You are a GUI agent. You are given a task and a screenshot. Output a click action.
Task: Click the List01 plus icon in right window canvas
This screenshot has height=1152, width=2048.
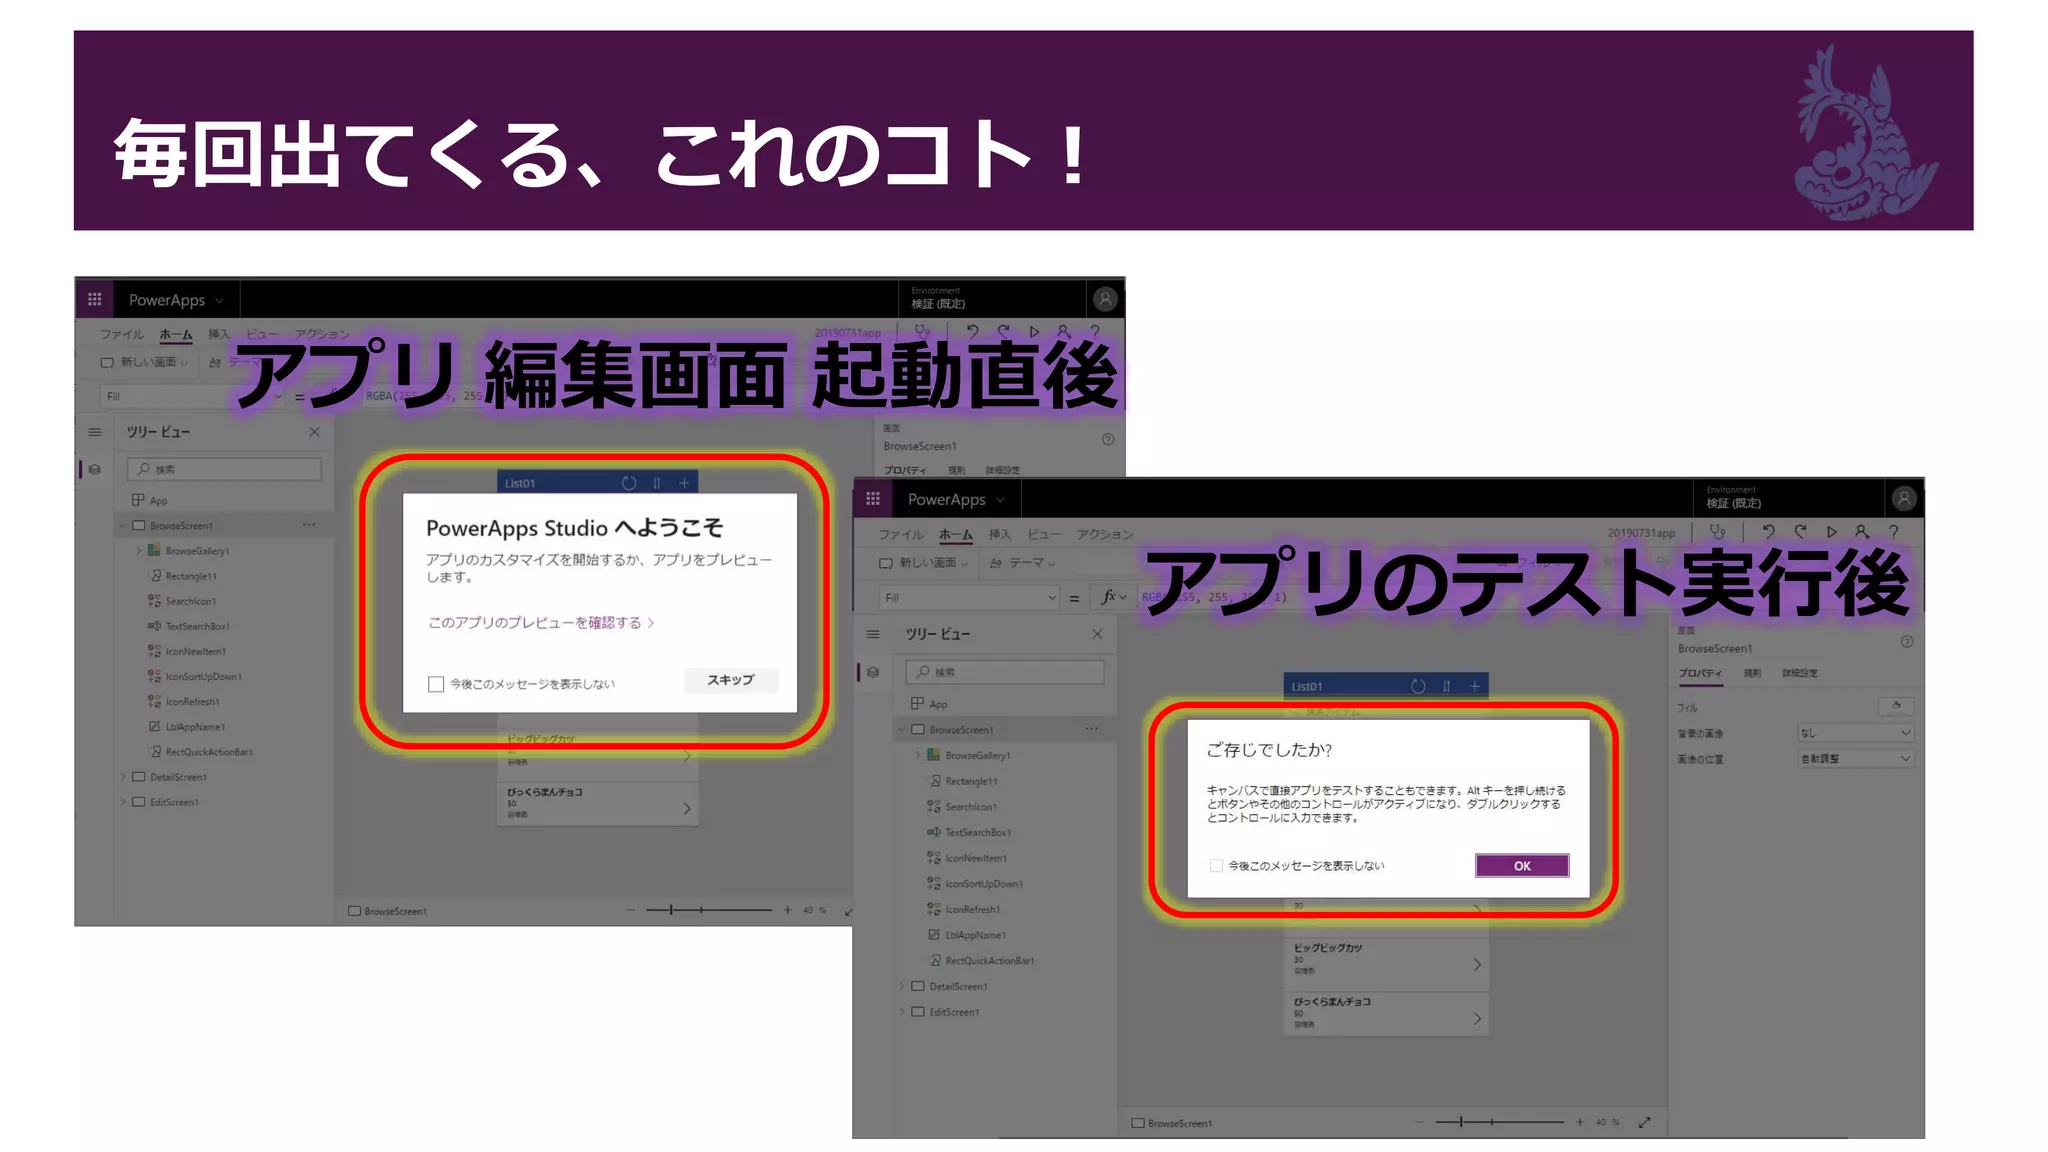point(1474,686)
